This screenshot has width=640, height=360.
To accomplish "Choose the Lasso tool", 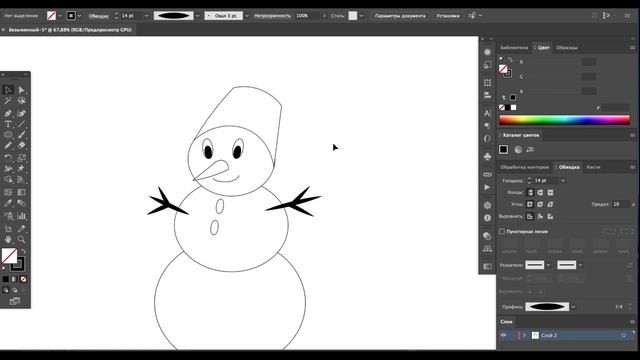I will point(22,101).
